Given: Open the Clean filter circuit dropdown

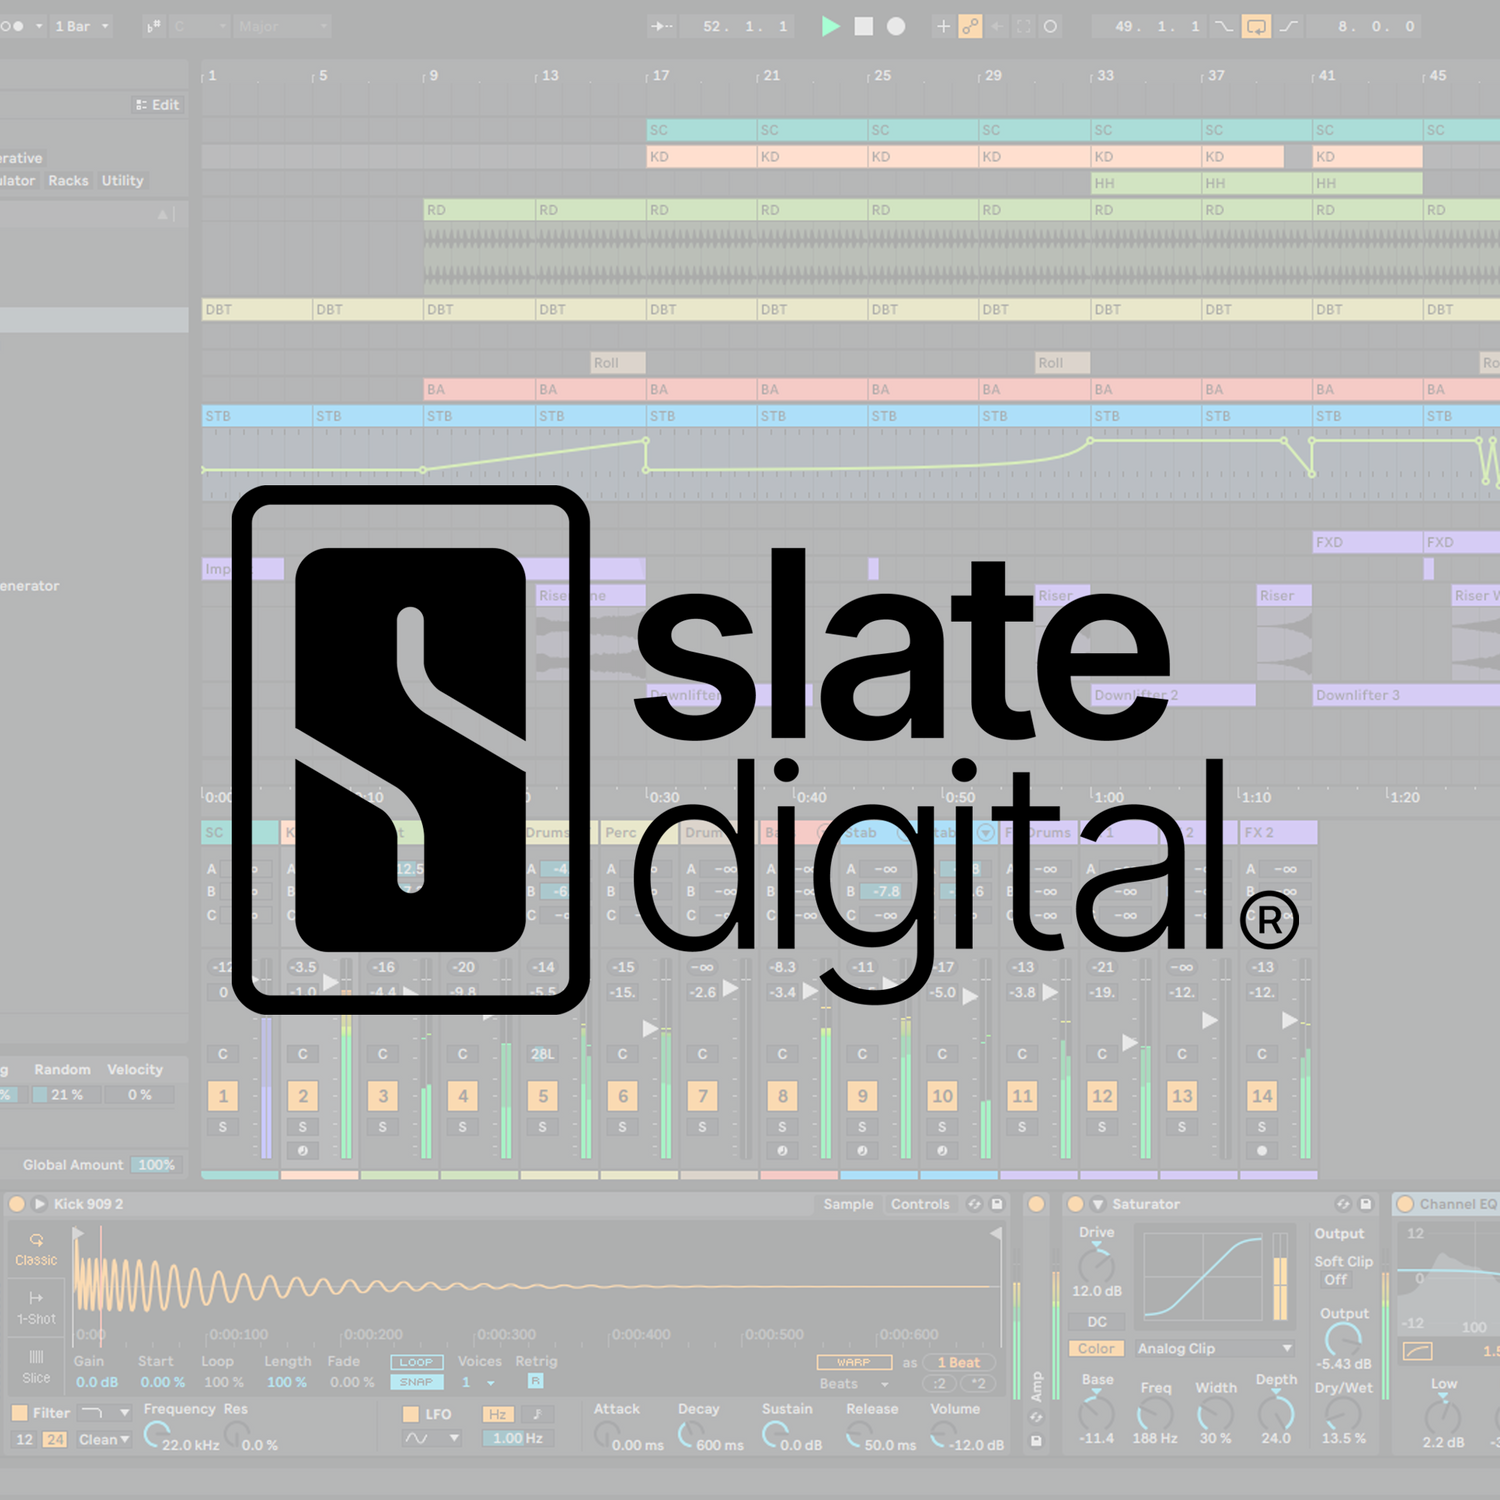Looking at the screenshot, I should click(104, 1440).
